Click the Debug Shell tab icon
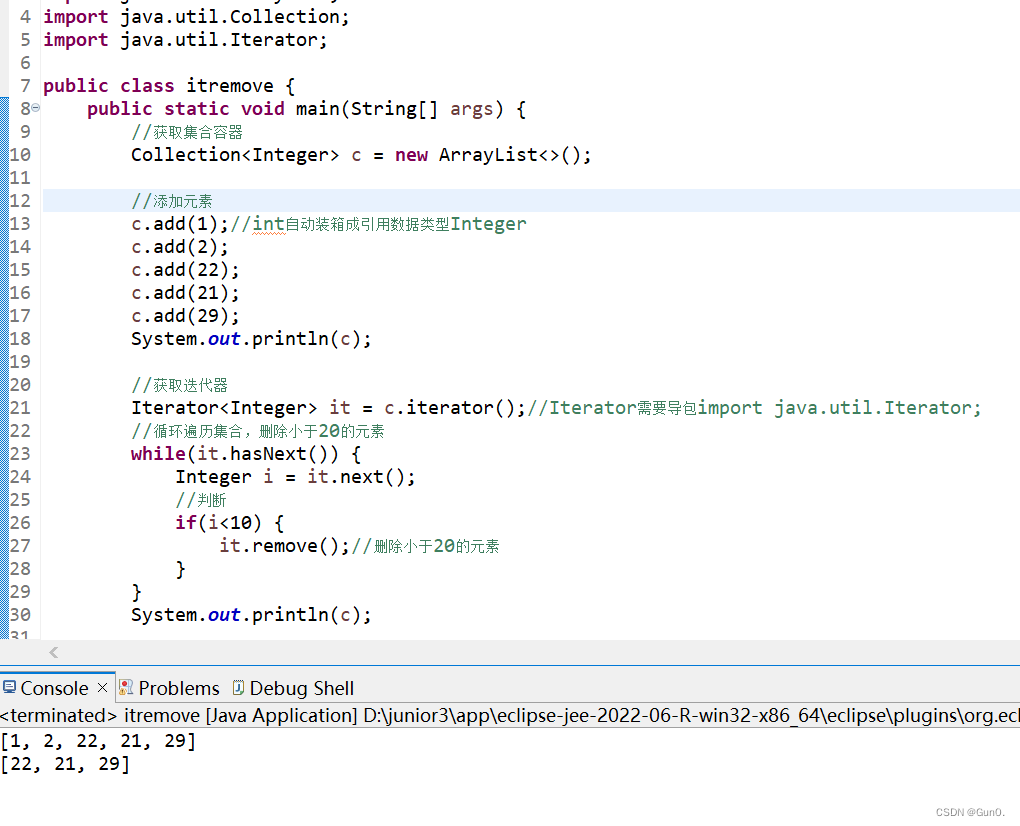Screen dimensions: 1020x826 tap(238, 687)
